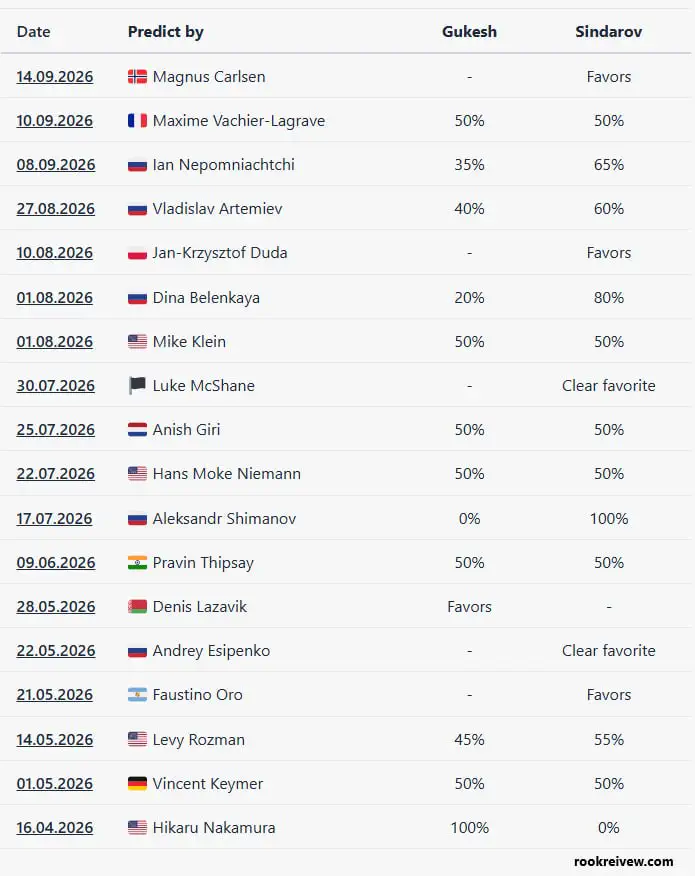Click French flag next to Maxime Vachier-Lagrave
The height and width of the screenshot is (876, 695).
[137, 121]
